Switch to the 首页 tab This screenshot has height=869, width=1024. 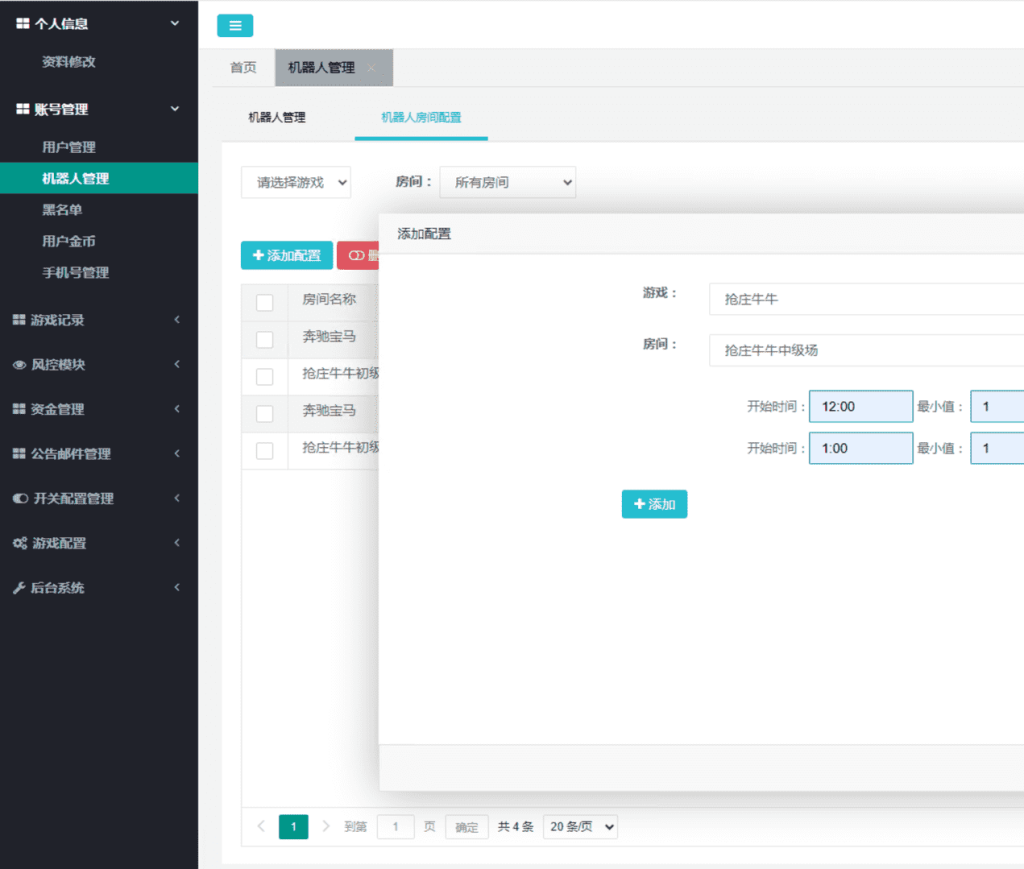point(246,67)
